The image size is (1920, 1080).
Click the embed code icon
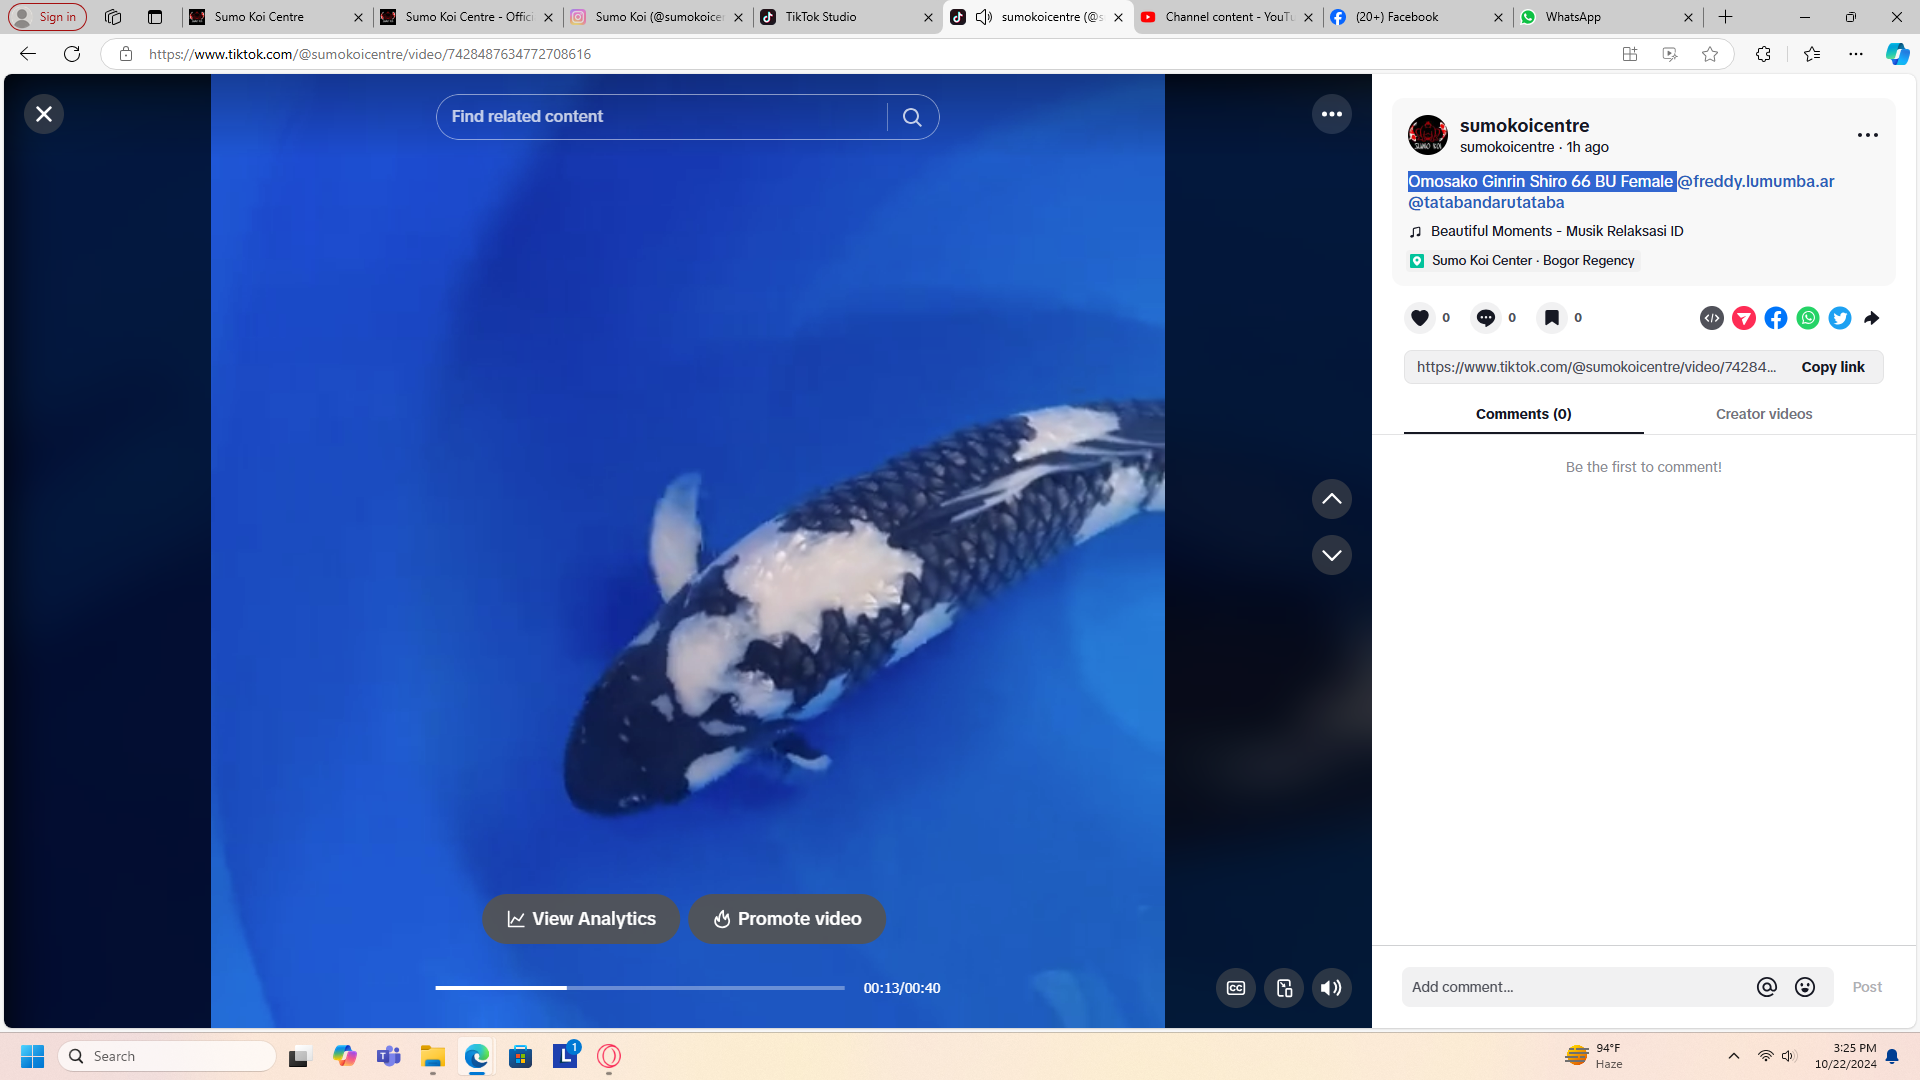click(x=1711, y=318)
